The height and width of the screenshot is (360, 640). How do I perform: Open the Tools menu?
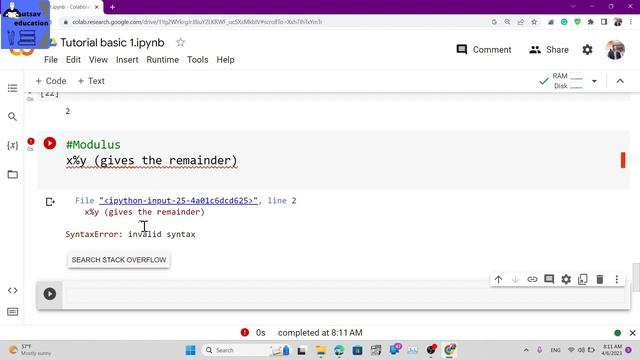198,60
